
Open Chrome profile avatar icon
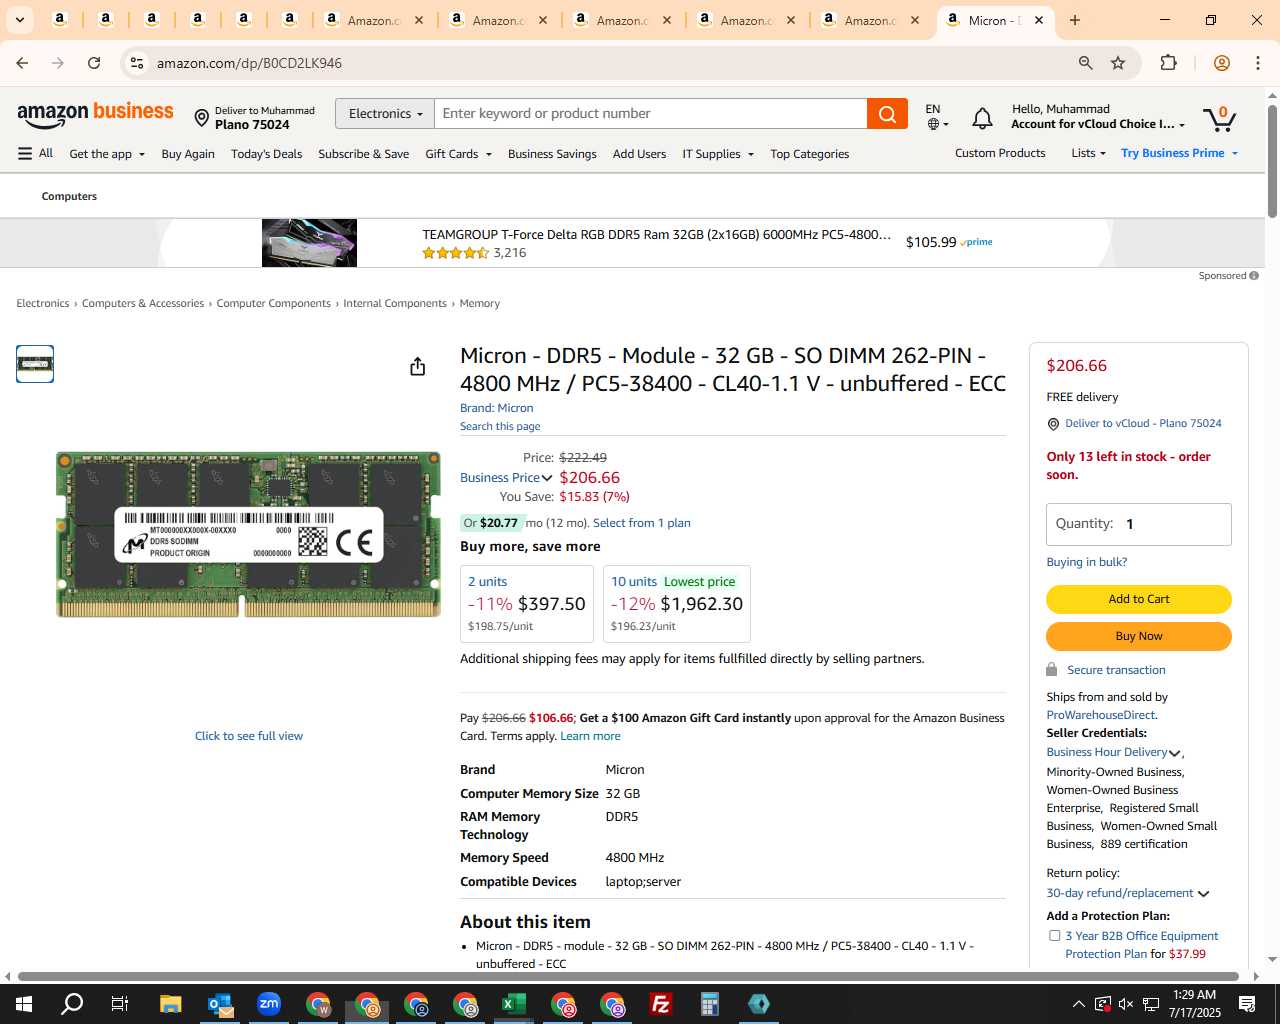(1221, 63)
